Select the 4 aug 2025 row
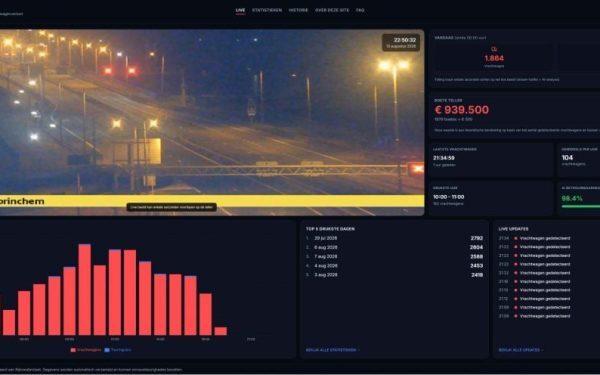Viewport: 600px width, 375px height. click(x=395, y=266)
